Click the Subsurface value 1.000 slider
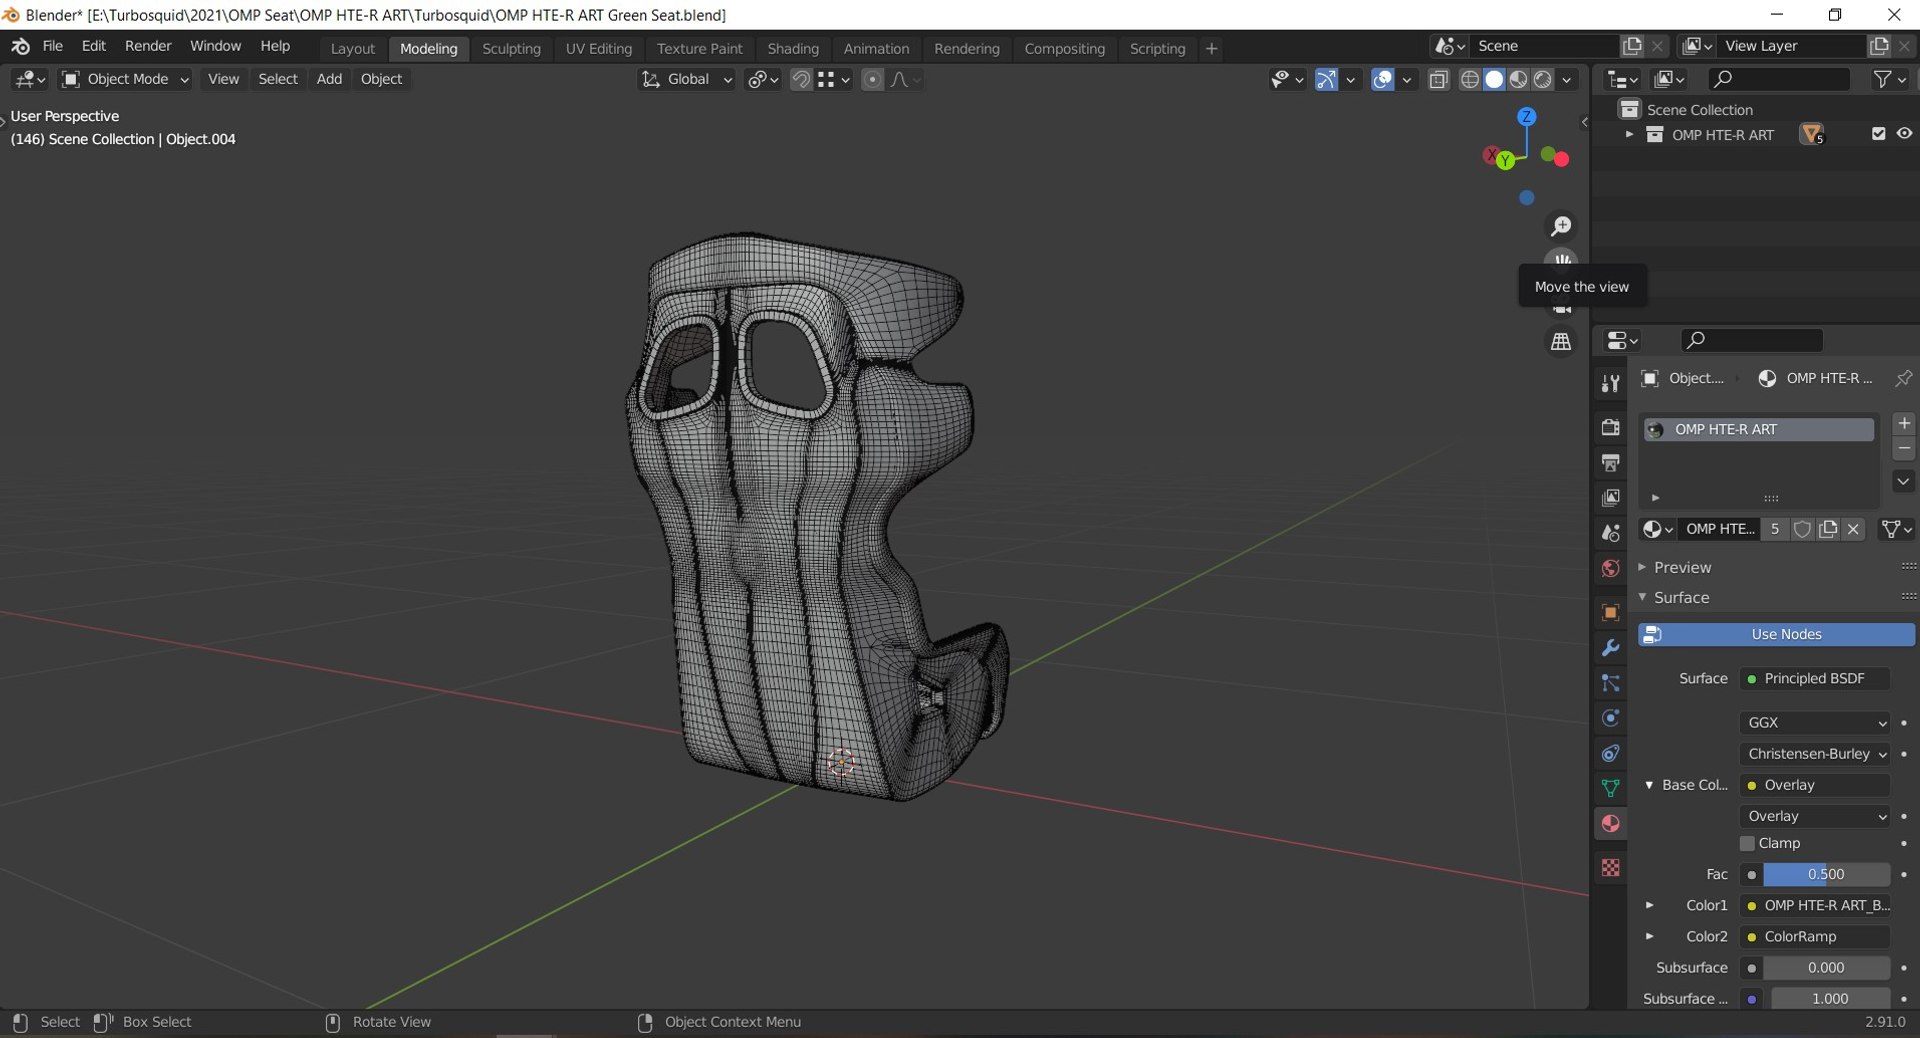1920x1038 pixels. click(1830, 998)
